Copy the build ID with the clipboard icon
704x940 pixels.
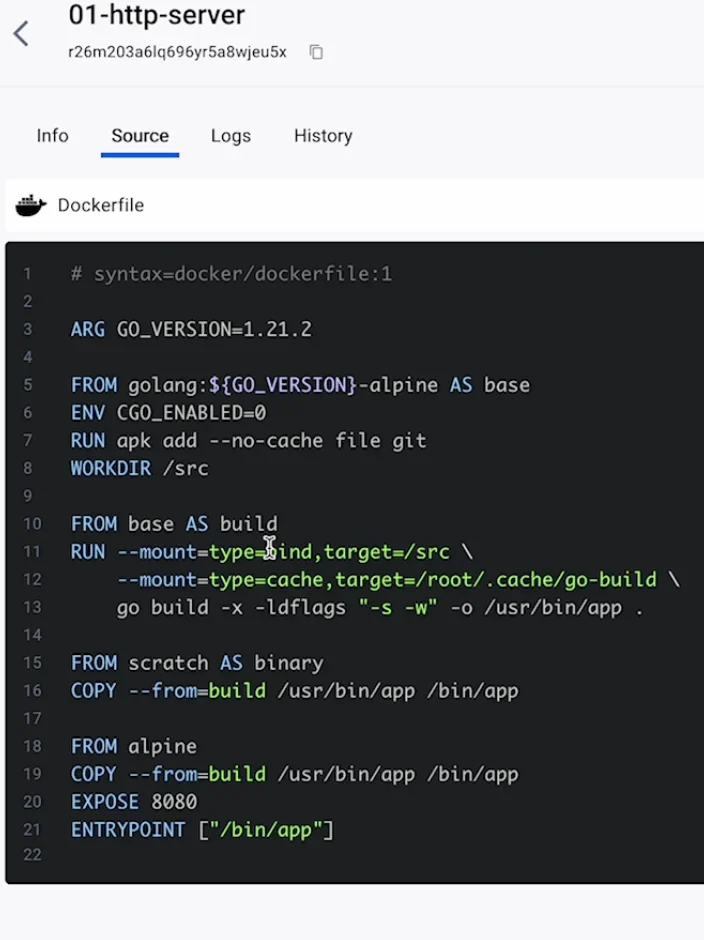click(x=316, y=52)
